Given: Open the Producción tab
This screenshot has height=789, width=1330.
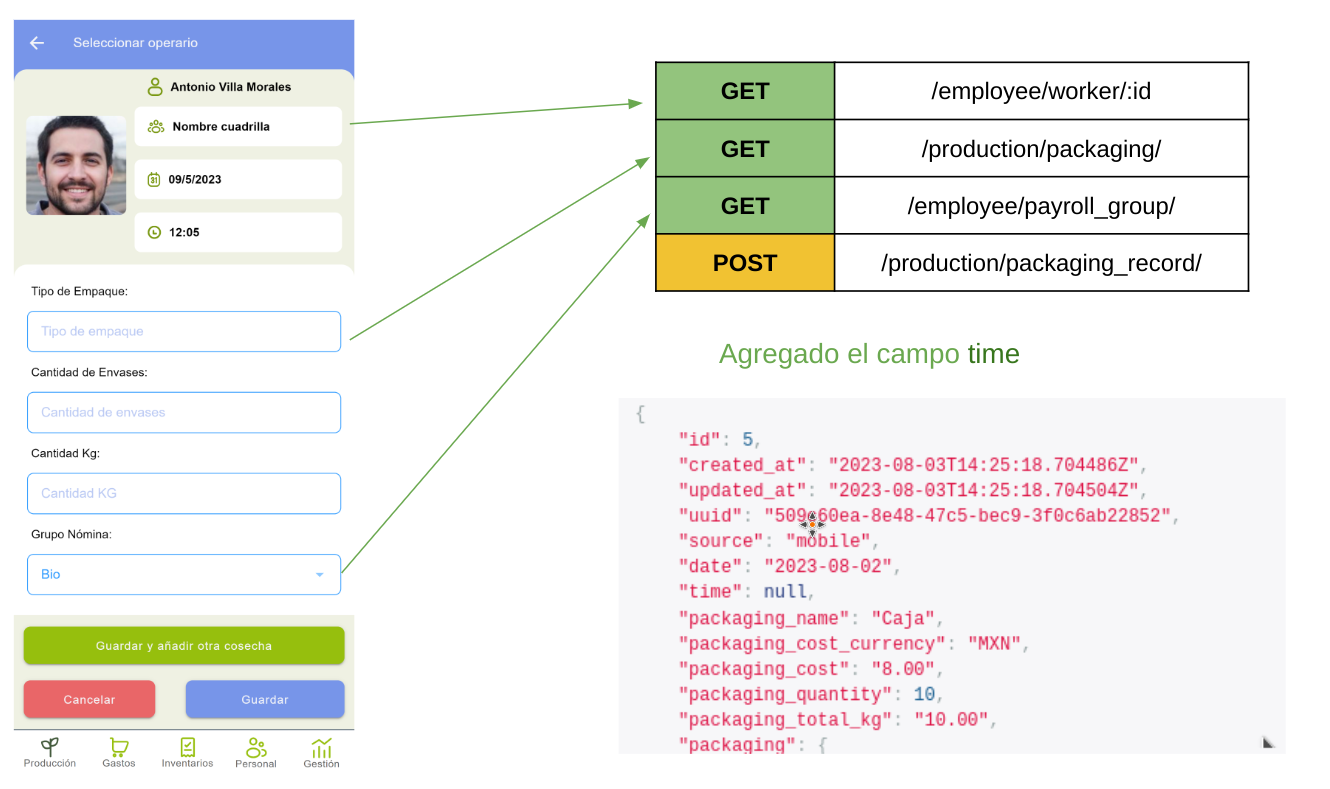Looking at the screenshot, I should click(50, 752).
